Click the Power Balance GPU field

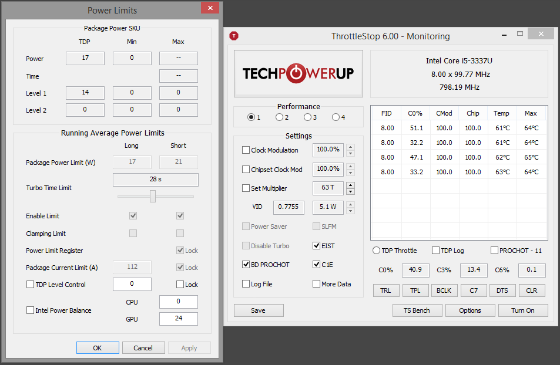pyautogui.click(x=178, y=319)
